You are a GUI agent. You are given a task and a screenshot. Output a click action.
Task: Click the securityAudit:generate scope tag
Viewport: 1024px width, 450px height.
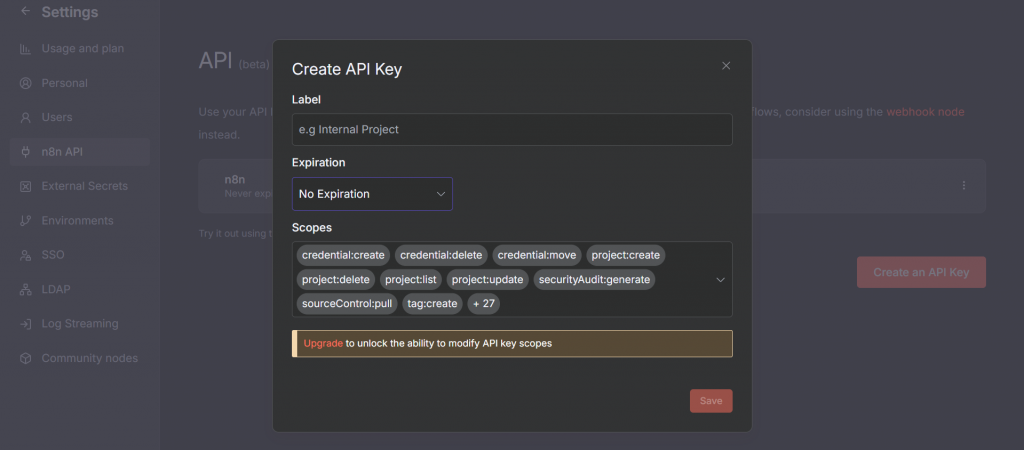click(594, 280)
